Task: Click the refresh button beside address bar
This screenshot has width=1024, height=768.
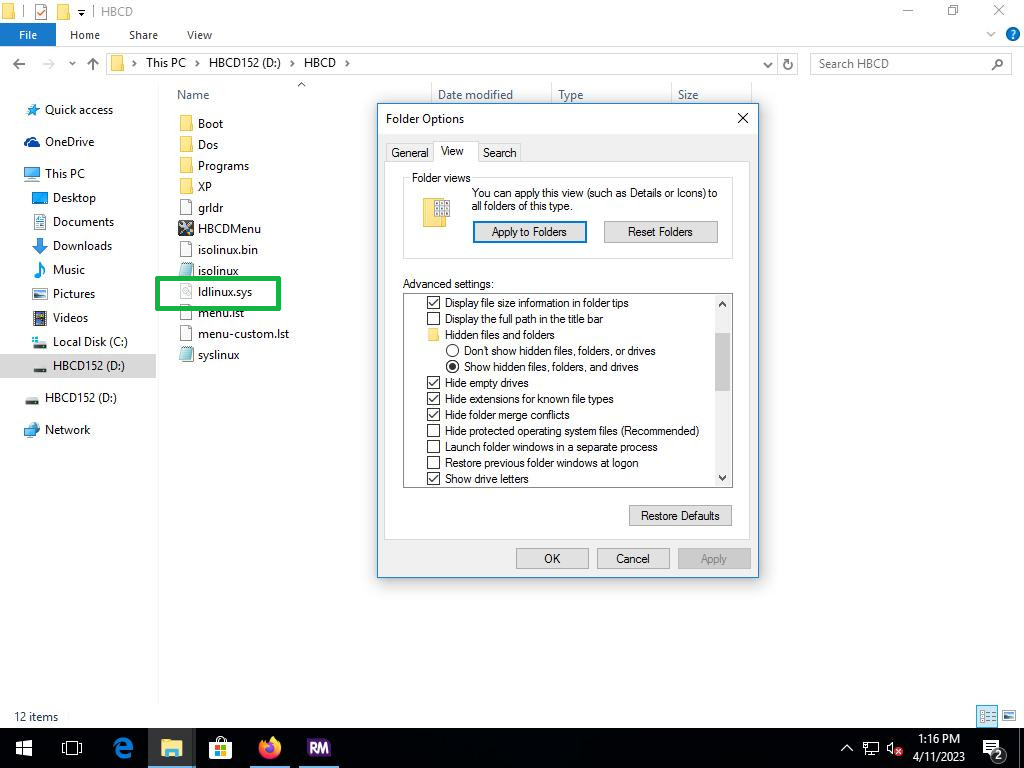Action: click(x=788, y=63)
